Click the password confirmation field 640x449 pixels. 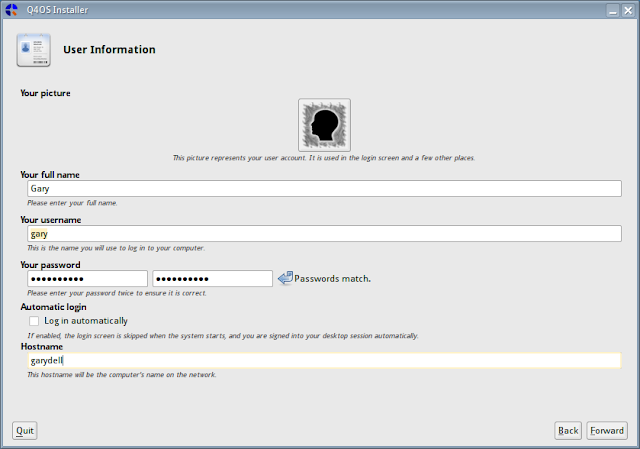point(212,278)
